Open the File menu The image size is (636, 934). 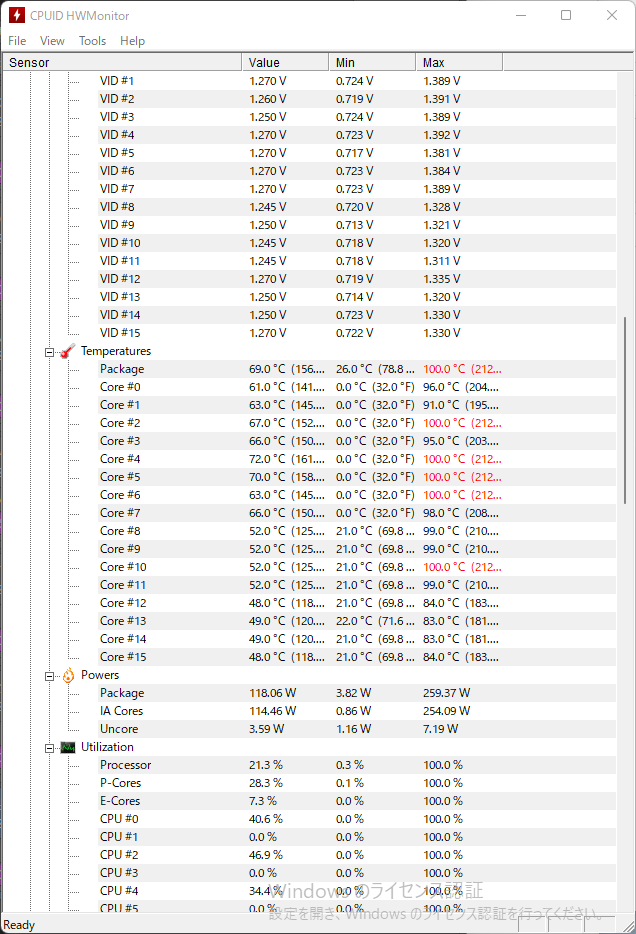click(x=17, y=41)
